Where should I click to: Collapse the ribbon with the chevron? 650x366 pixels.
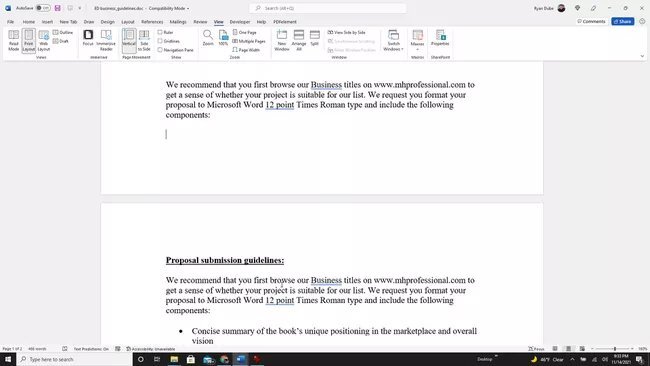642,56
